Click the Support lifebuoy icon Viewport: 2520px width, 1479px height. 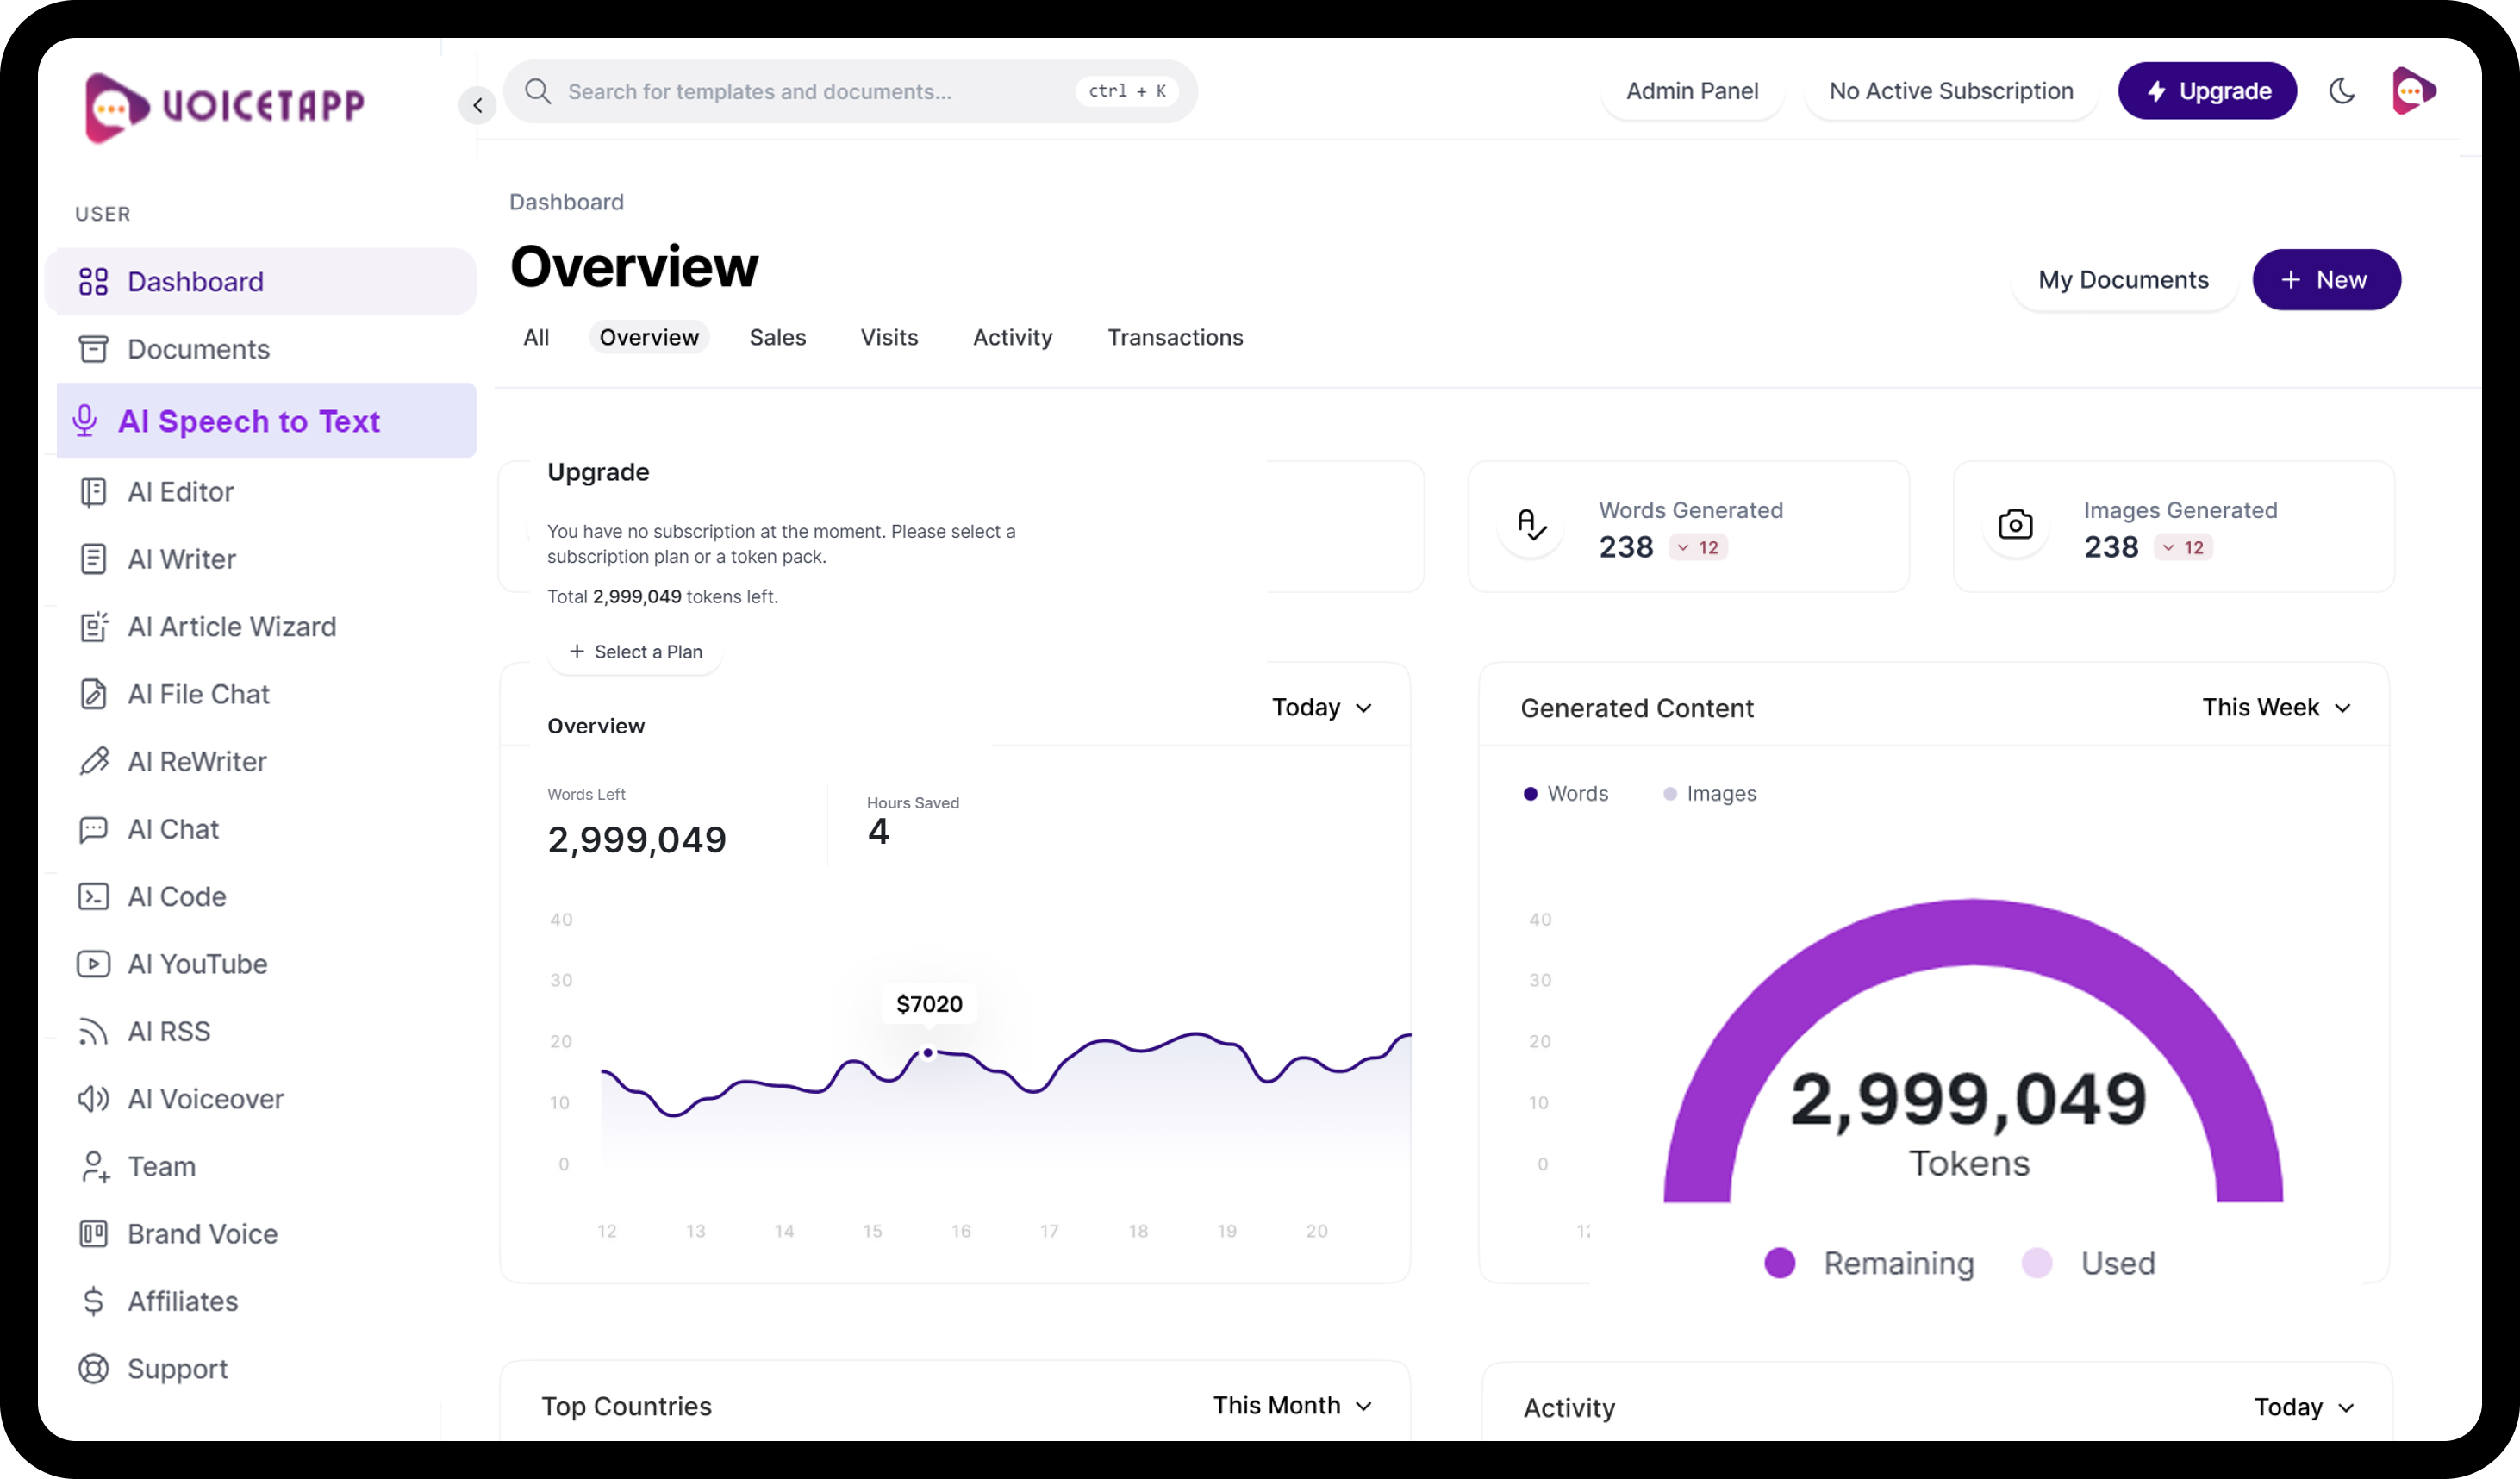click(x=93, y=1369)
